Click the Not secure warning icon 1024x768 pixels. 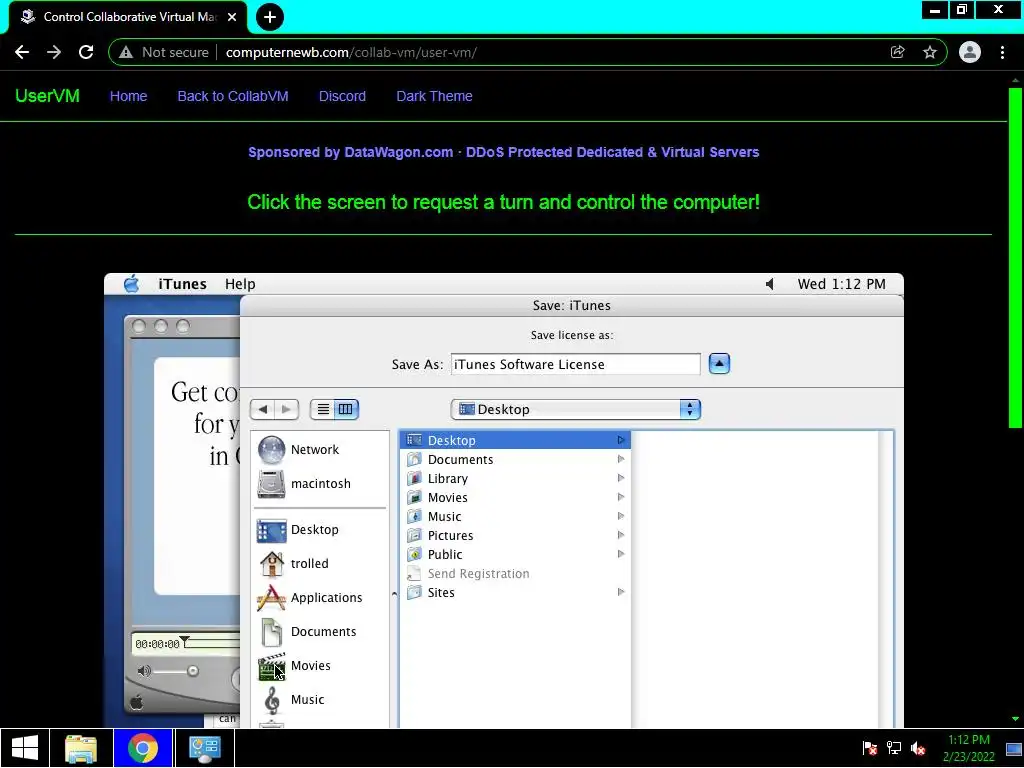pyautogui.click(x=126, y=52)
